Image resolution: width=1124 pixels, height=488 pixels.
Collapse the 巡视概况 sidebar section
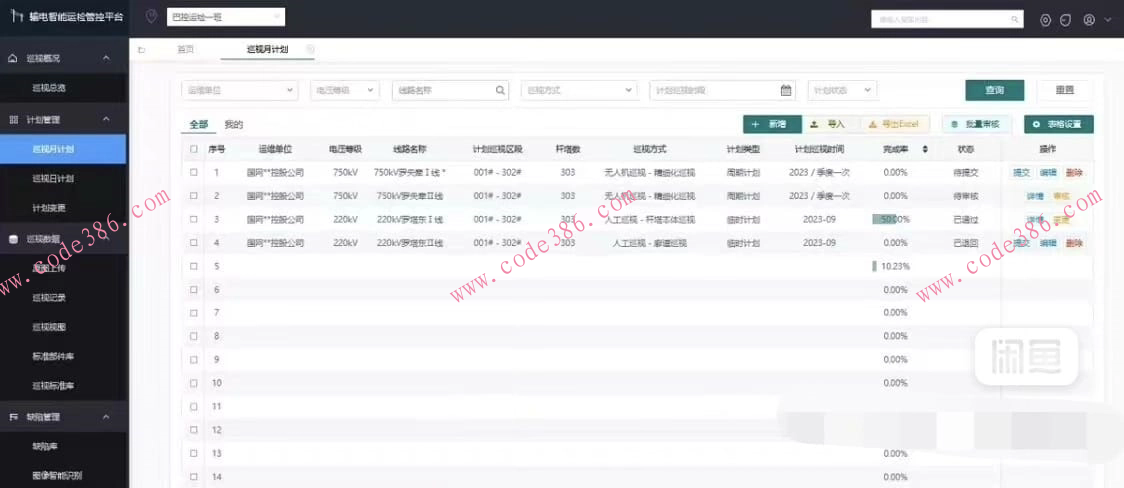coord(106,58)
